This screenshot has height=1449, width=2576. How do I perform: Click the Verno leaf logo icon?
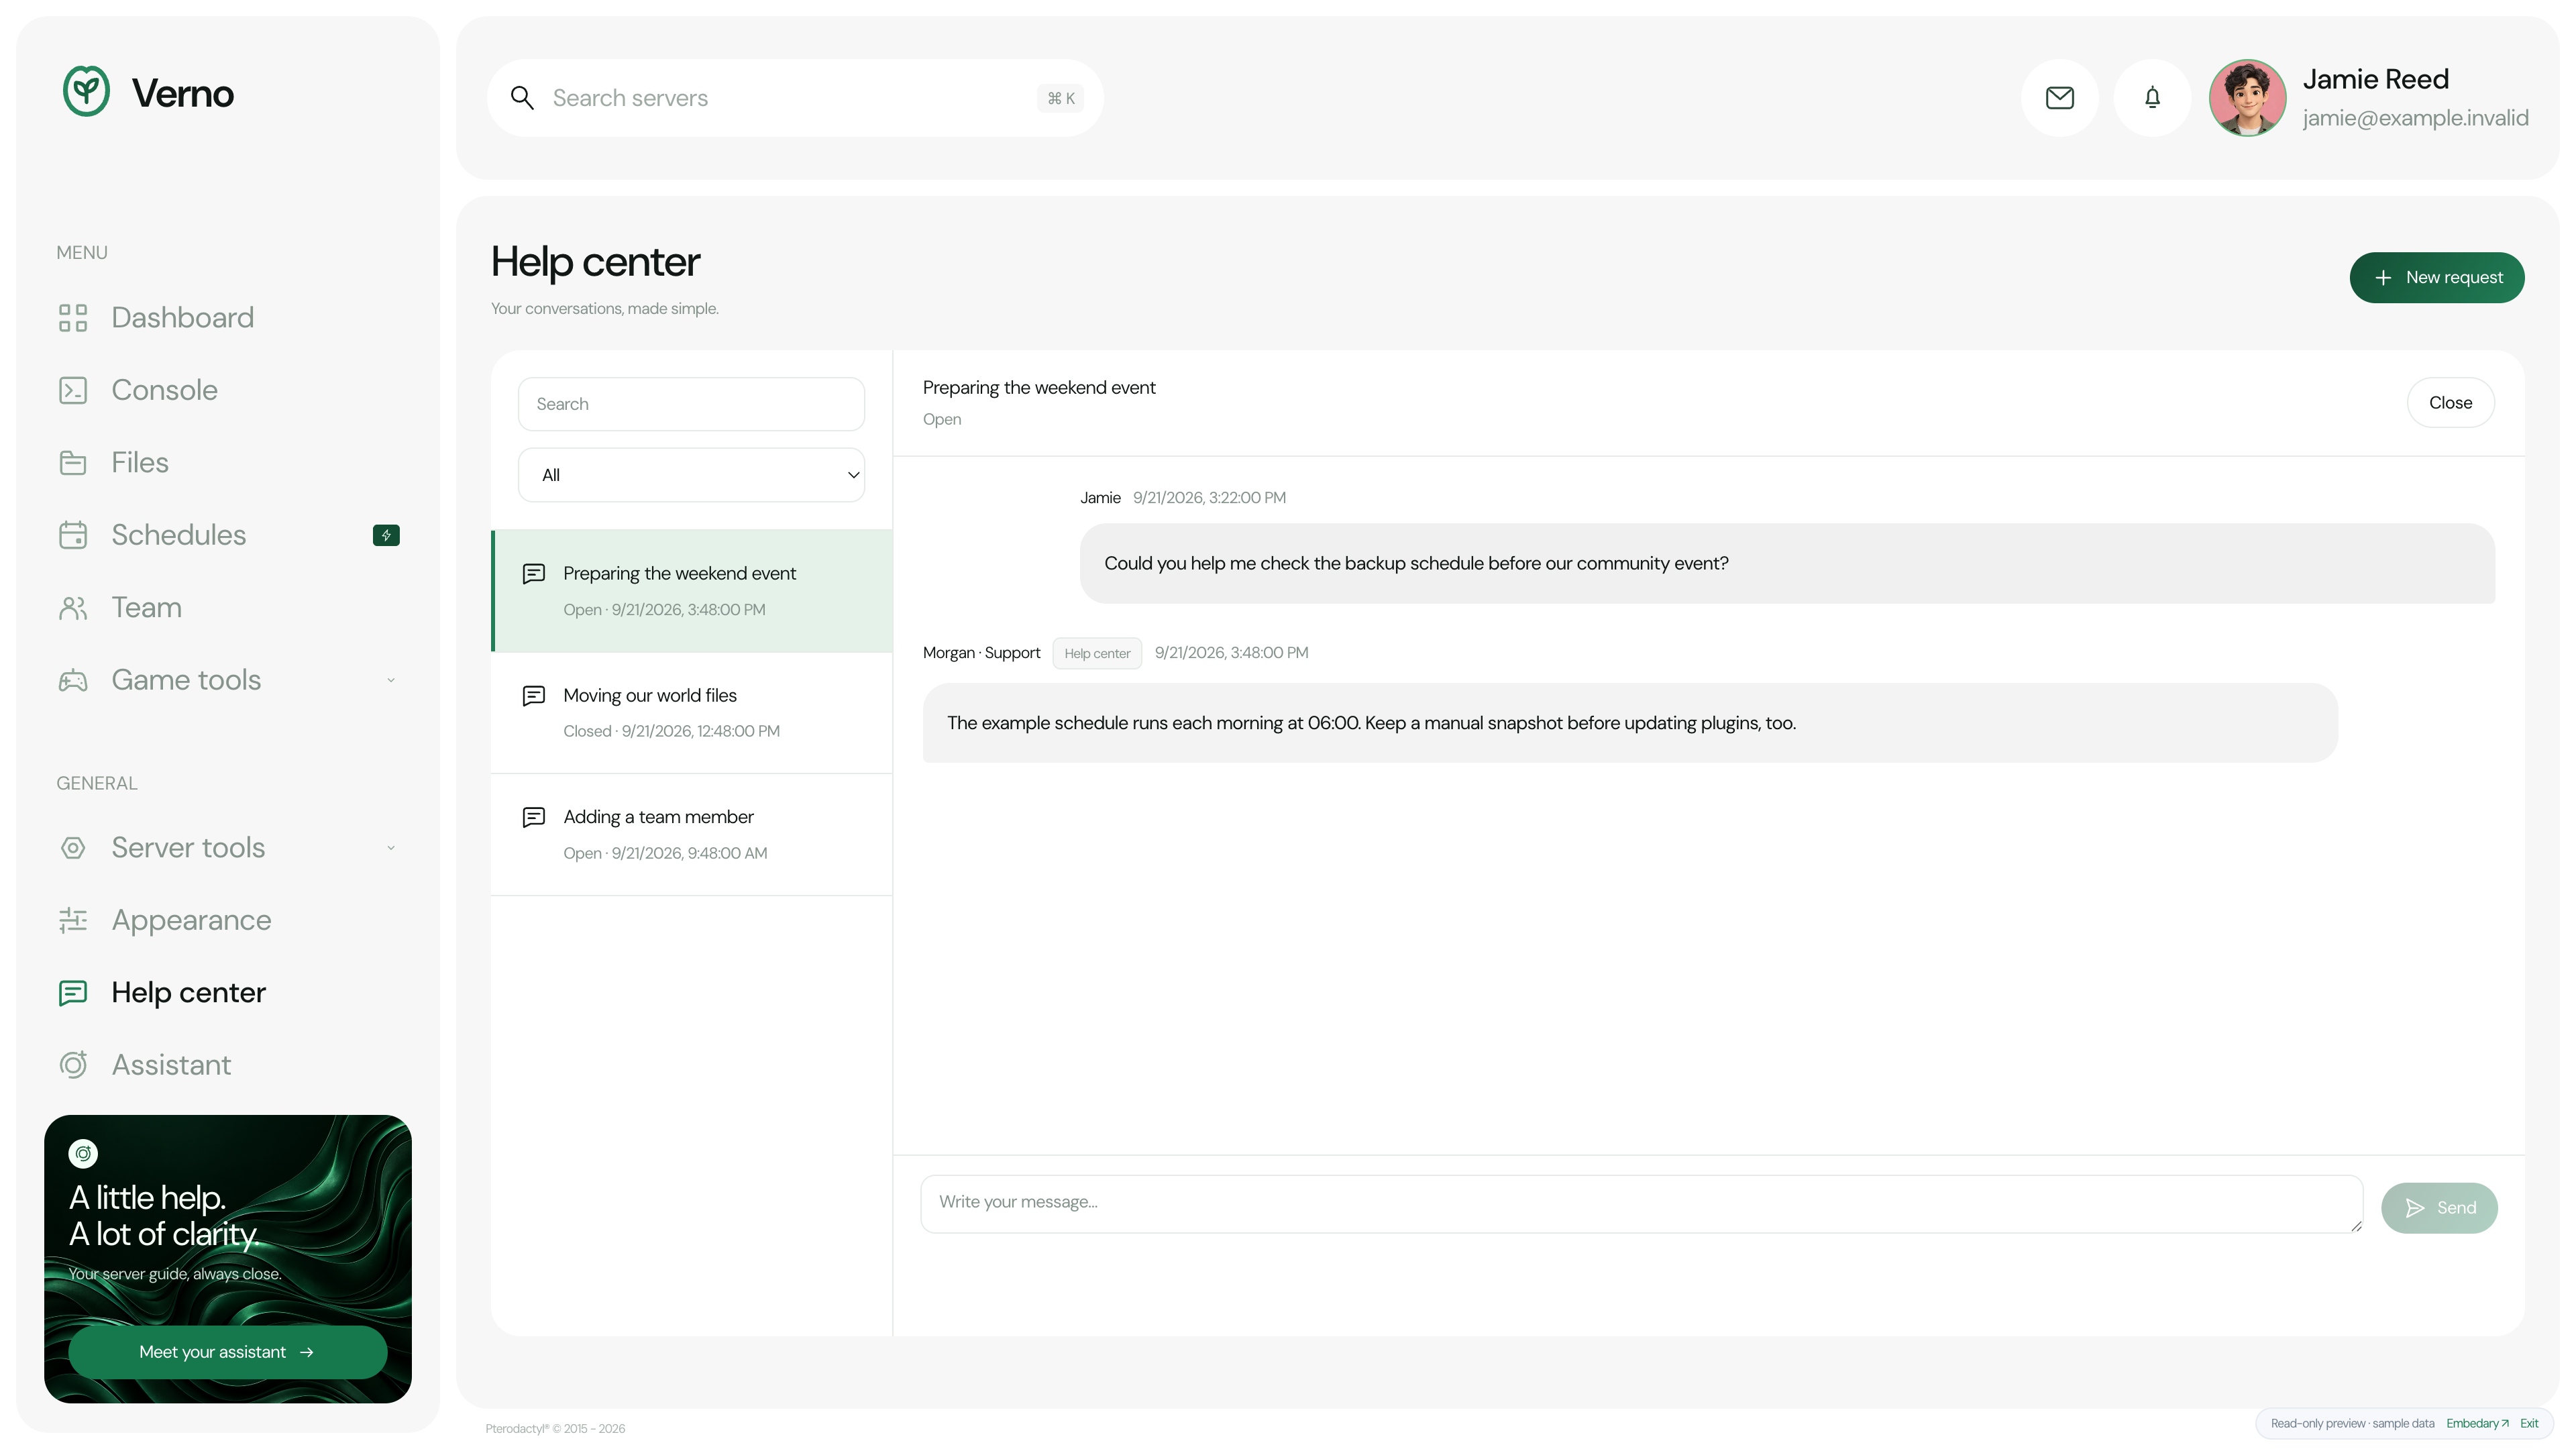point(86,92)
